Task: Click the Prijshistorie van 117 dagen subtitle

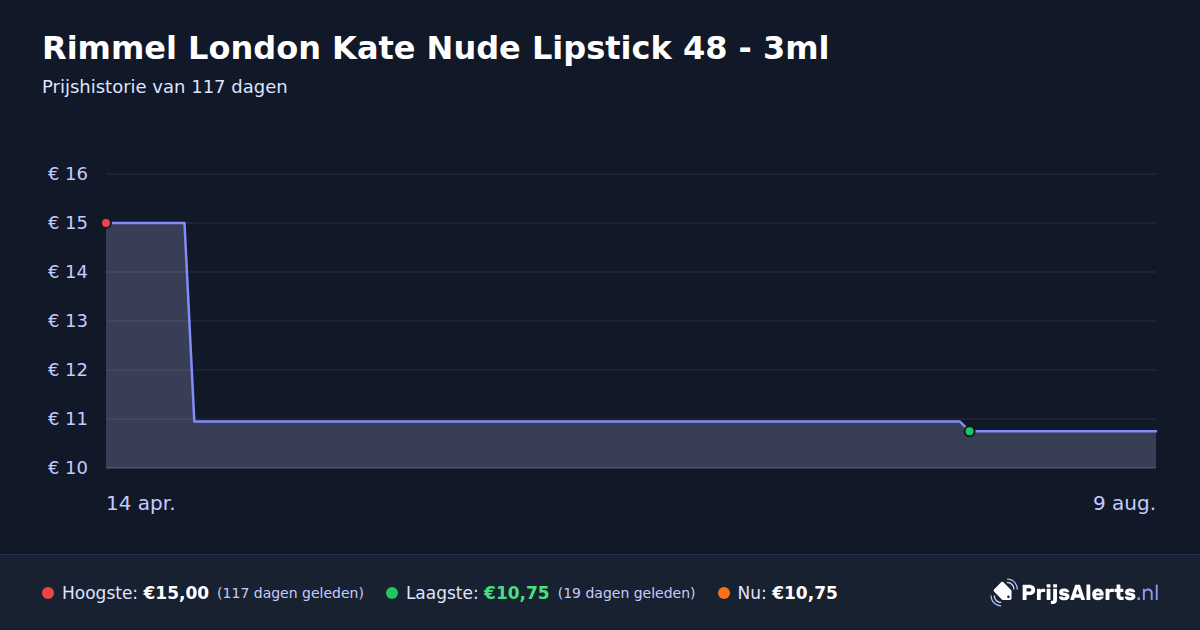Action: point(165,87)
